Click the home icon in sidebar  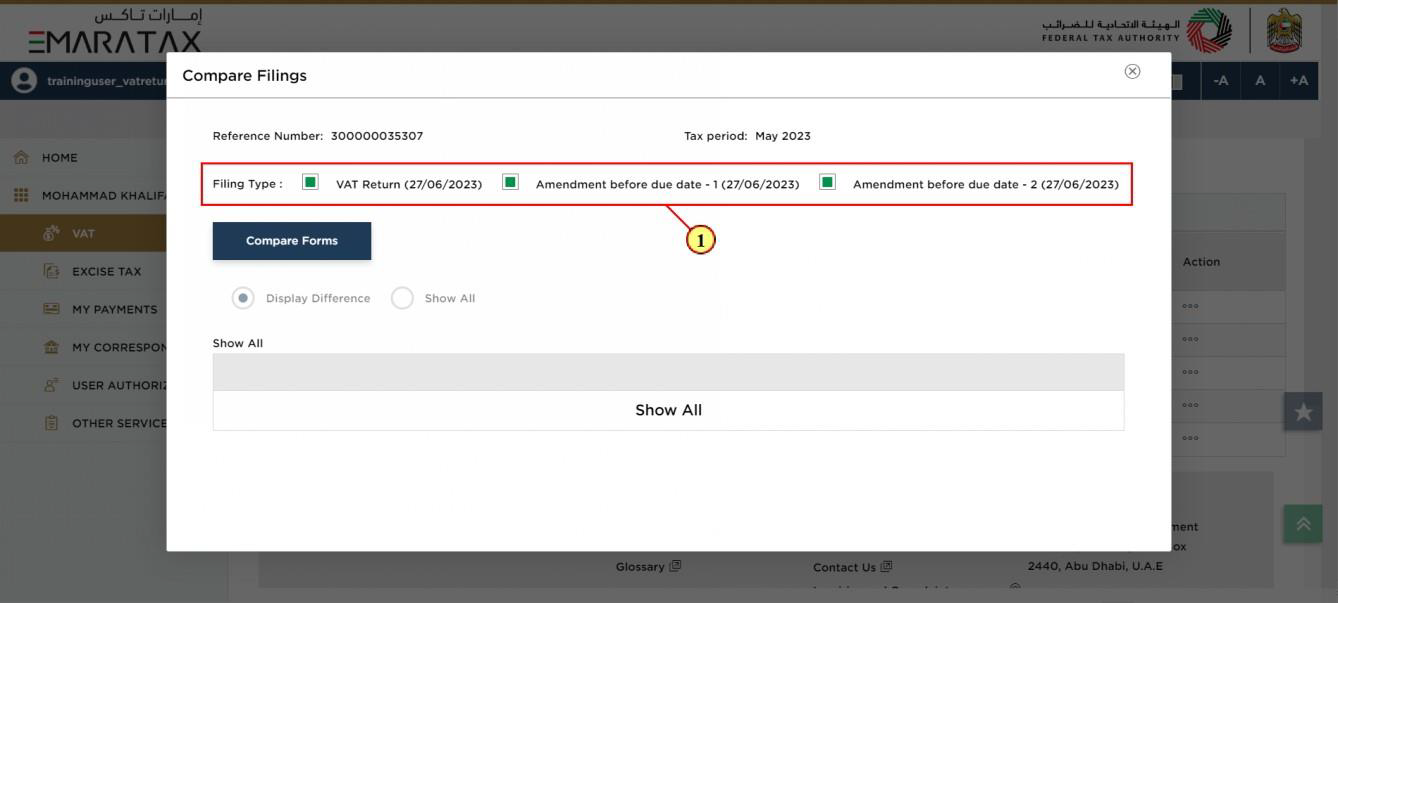click(21, 158)
